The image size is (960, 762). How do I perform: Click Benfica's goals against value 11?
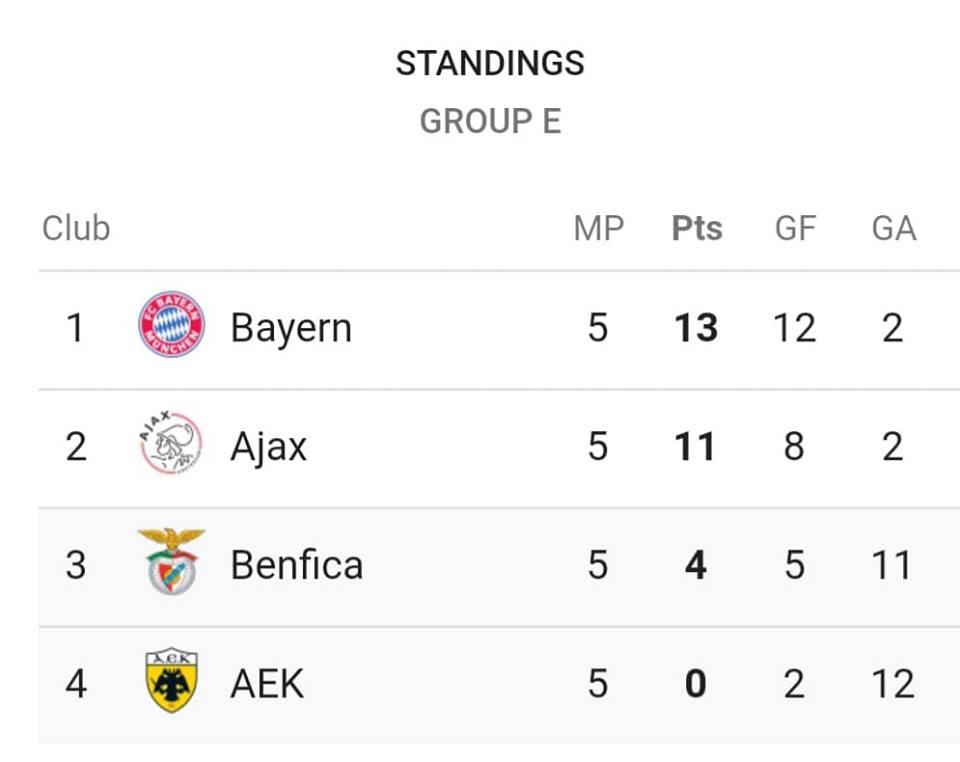[x=891, y=564]
